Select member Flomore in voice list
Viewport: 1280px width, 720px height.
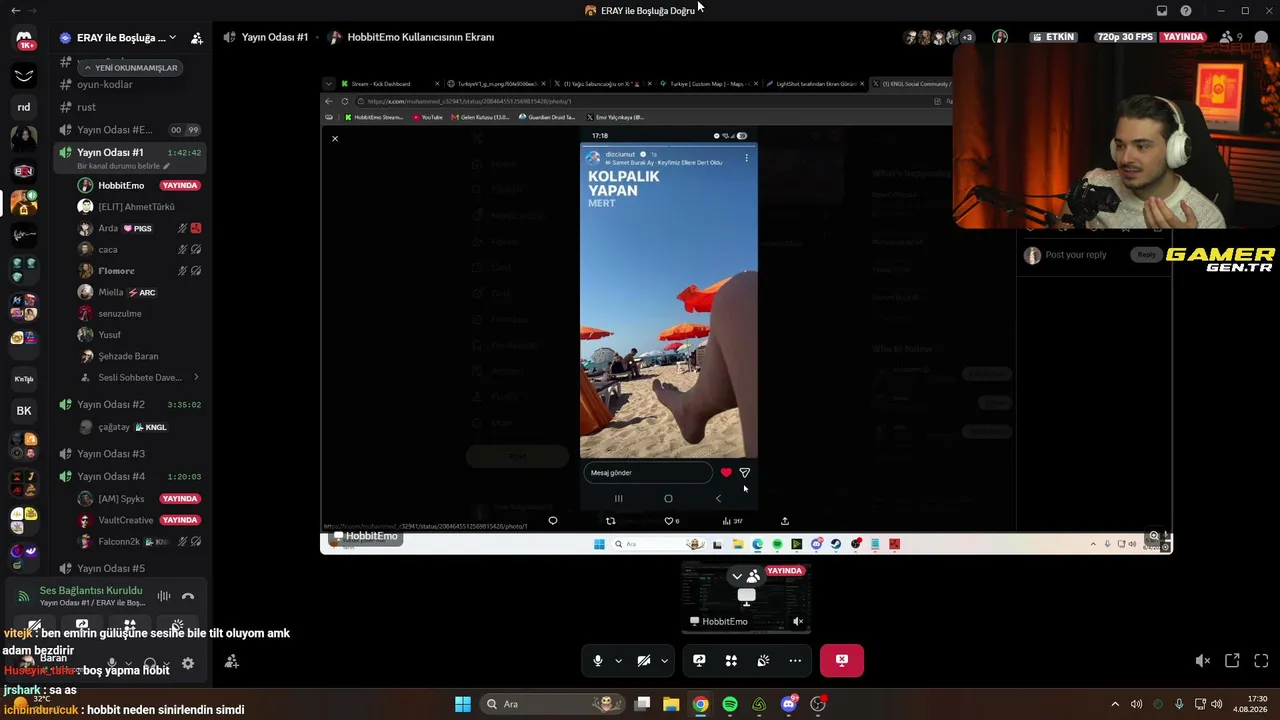[x=140, y=270]
